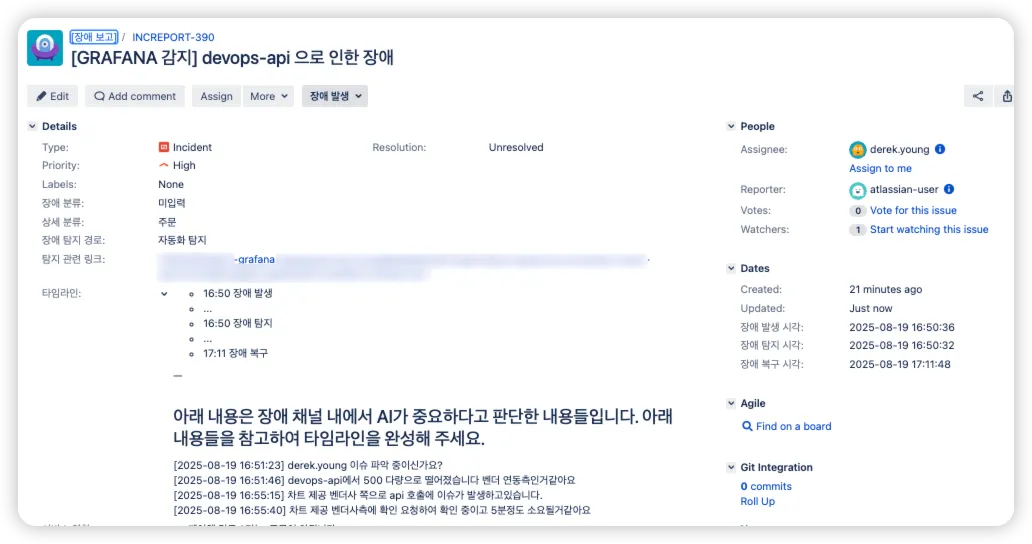This screenshot has width=1032, height=544.
Task: Click the 자동화 탐지 value
Action: point(182,240)
